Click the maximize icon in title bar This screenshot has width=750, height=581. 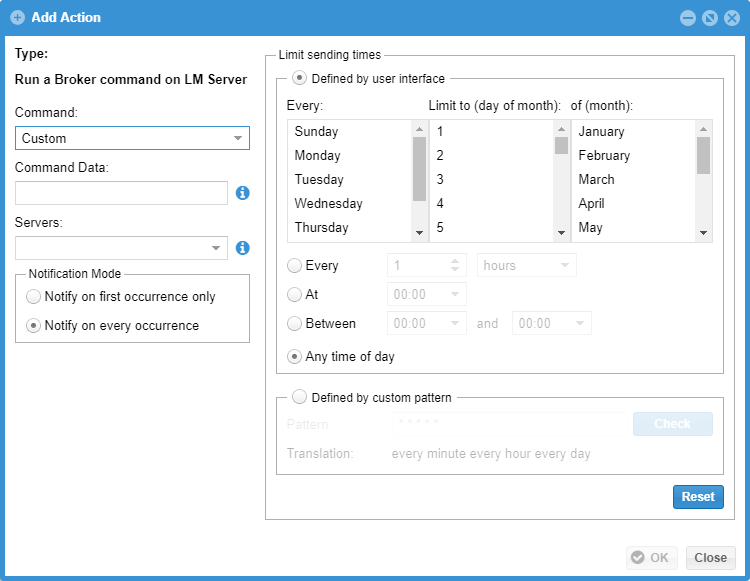(709, 18)
